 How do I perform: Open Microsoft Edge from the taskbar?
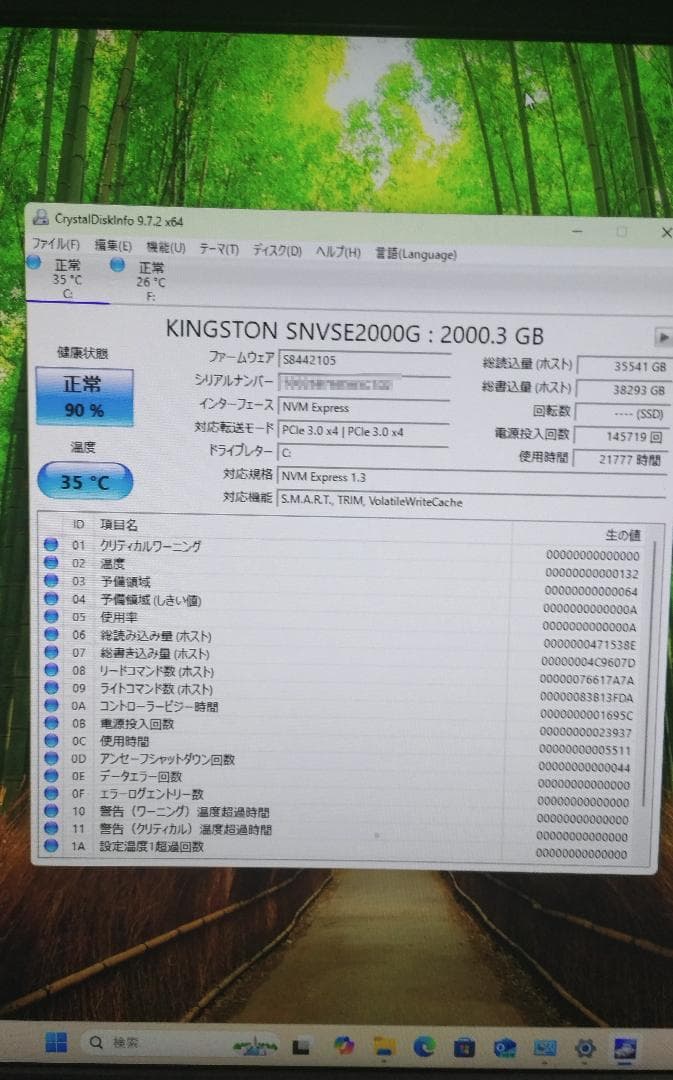[x=424, y=1048]
